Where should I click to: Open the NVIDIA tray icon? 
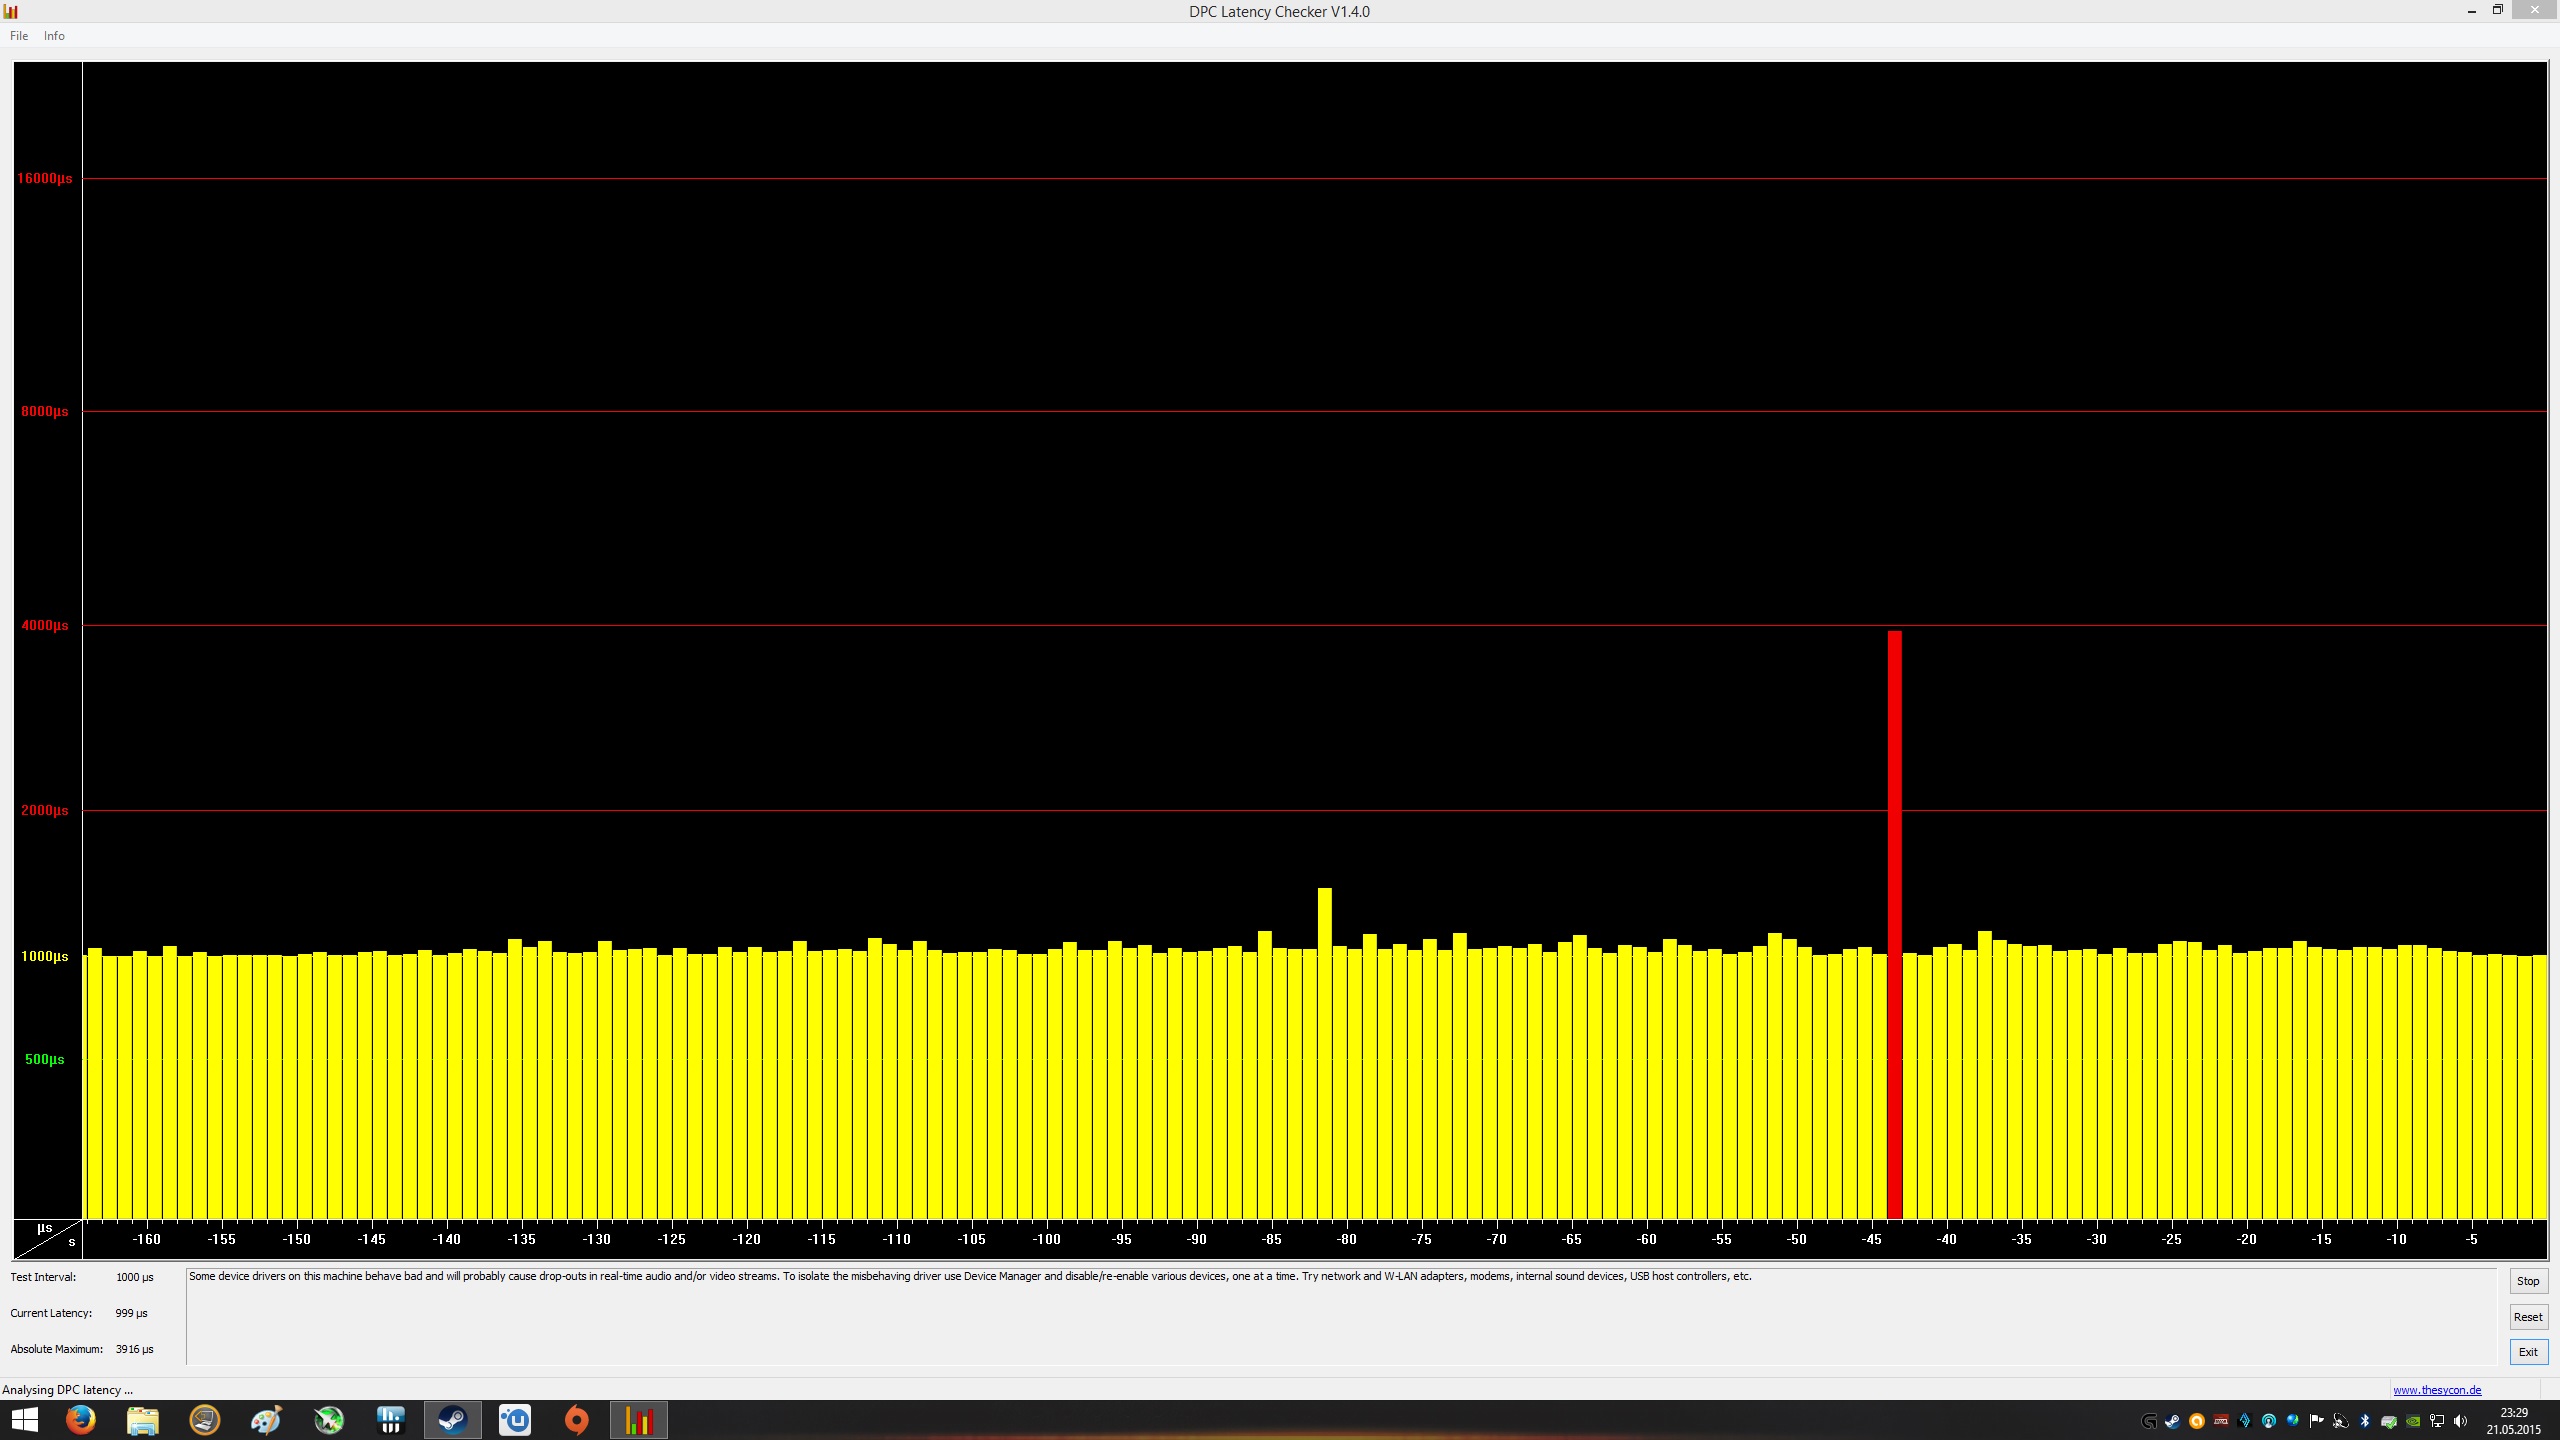pos(2413,1421)
